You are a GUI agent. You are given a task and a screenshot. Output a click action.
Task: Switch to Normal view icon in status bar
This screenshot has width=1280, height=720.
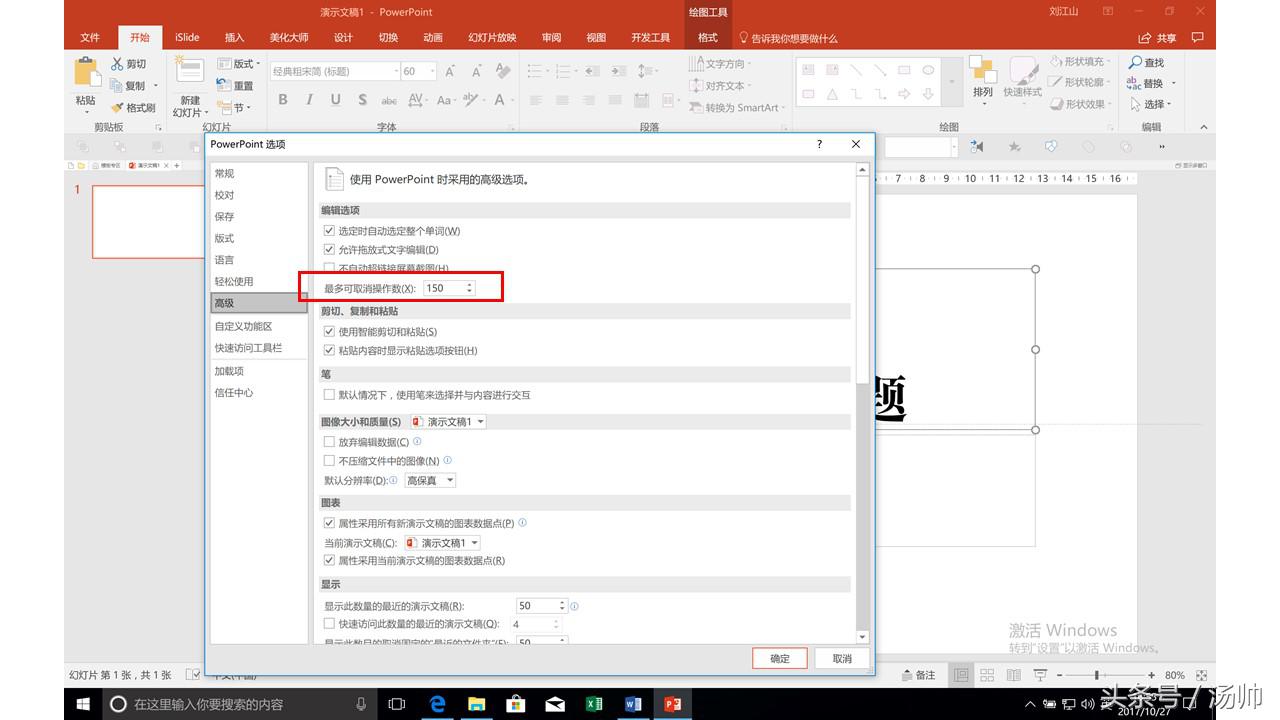(961, 675)
